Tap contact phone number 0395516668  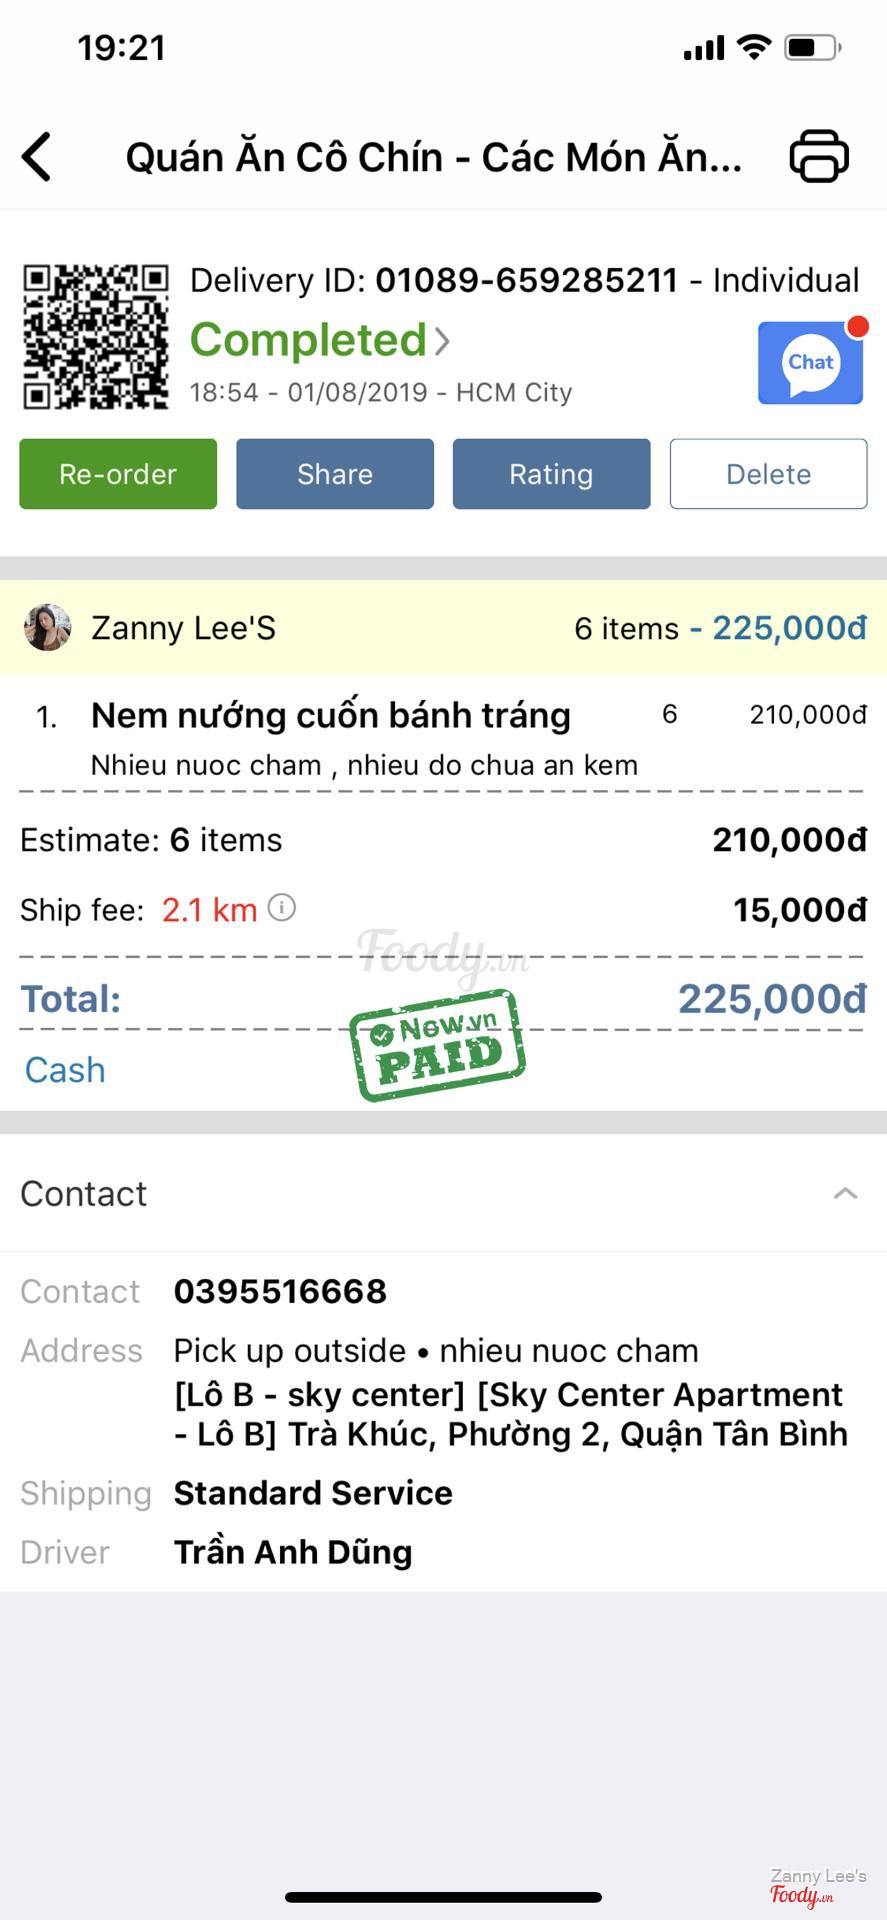tap(280, 1291)
